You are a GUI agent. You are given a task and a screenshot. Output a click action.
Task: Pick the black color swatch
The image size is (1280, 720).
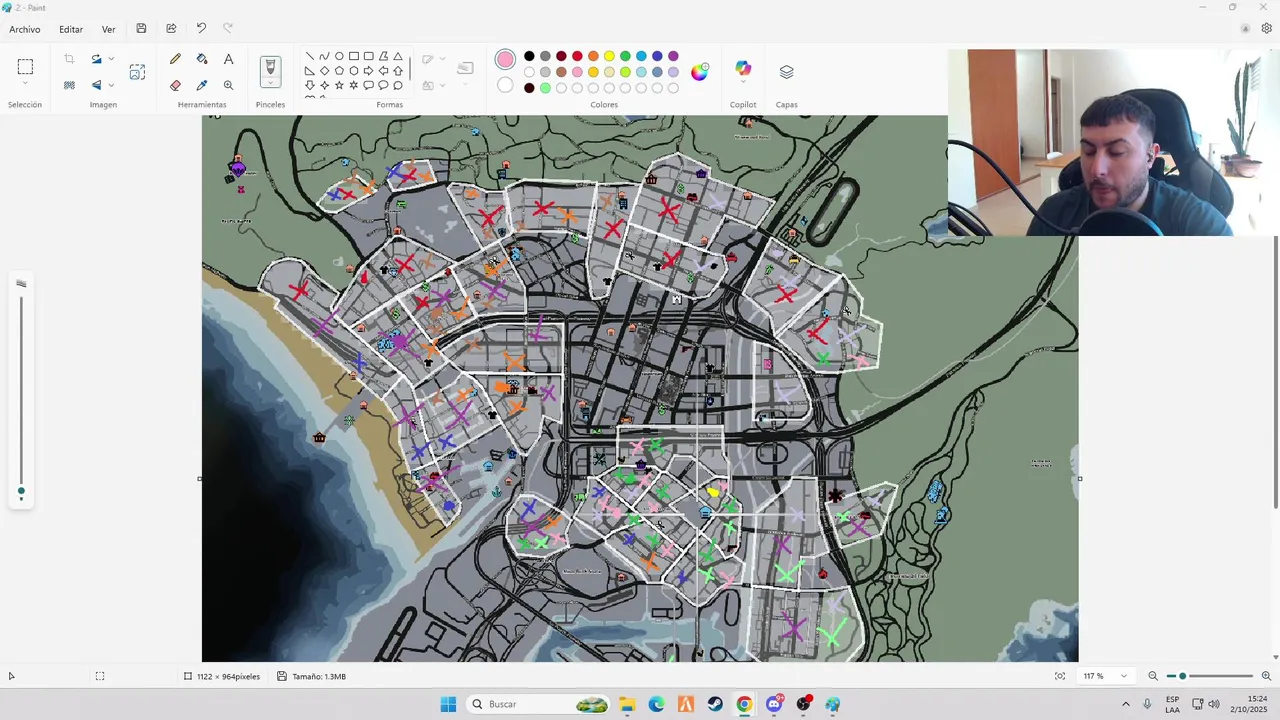click(529, 56)
